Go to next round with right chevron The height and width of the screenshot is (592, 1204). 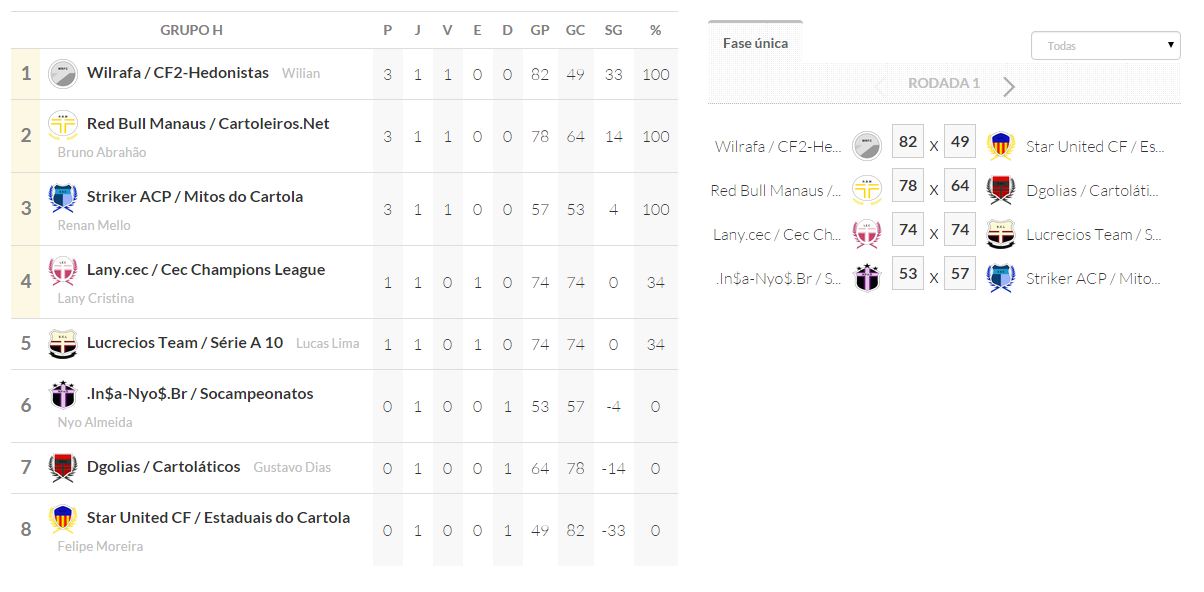click(x=1009, y=86)
